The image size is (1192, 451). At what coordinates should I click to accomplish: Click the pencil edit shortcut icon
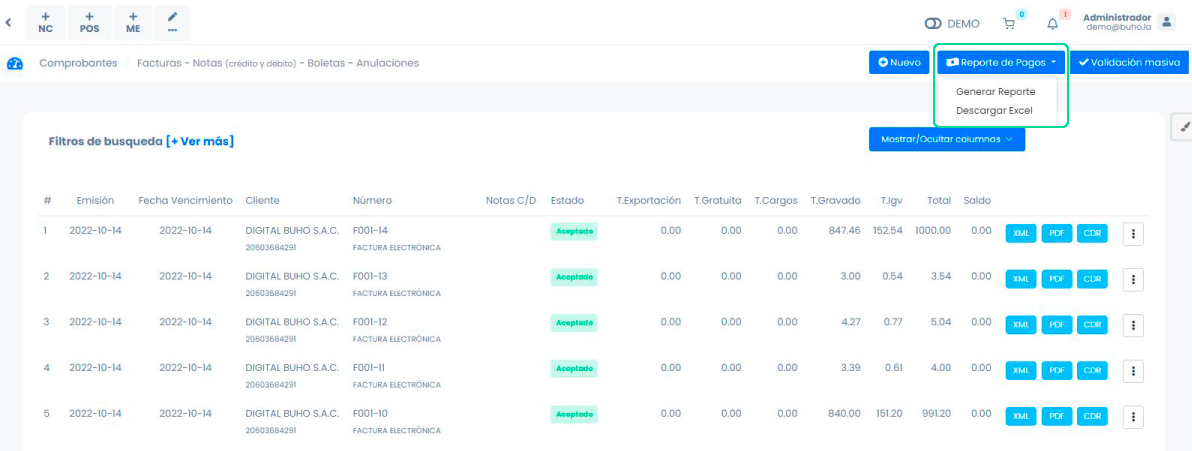point(172,22)
